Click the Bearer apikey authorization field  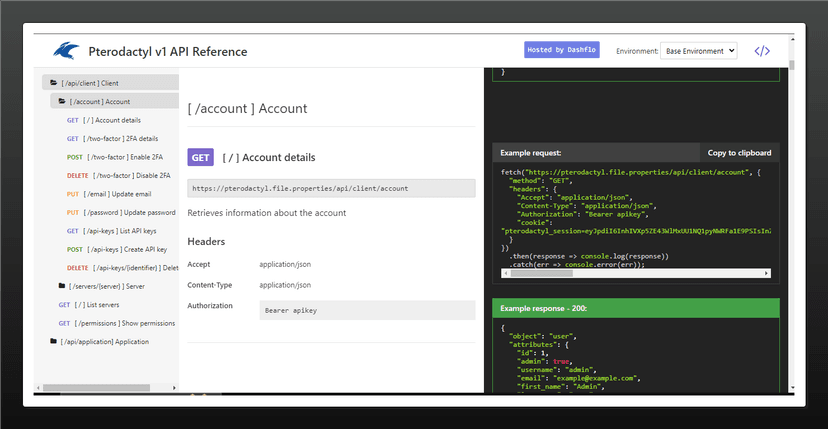[367, 311]
